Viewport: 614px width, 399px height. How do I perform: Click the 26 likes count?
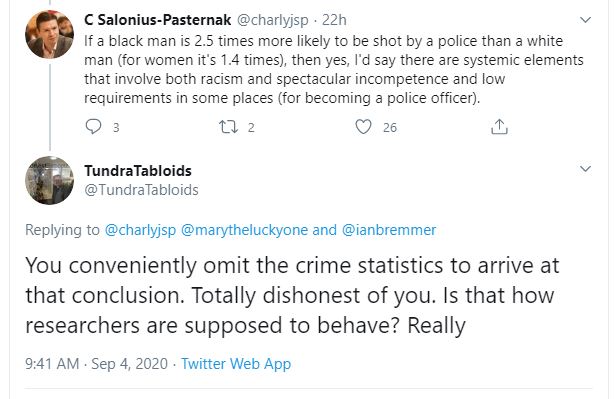(x=390, y=128)
